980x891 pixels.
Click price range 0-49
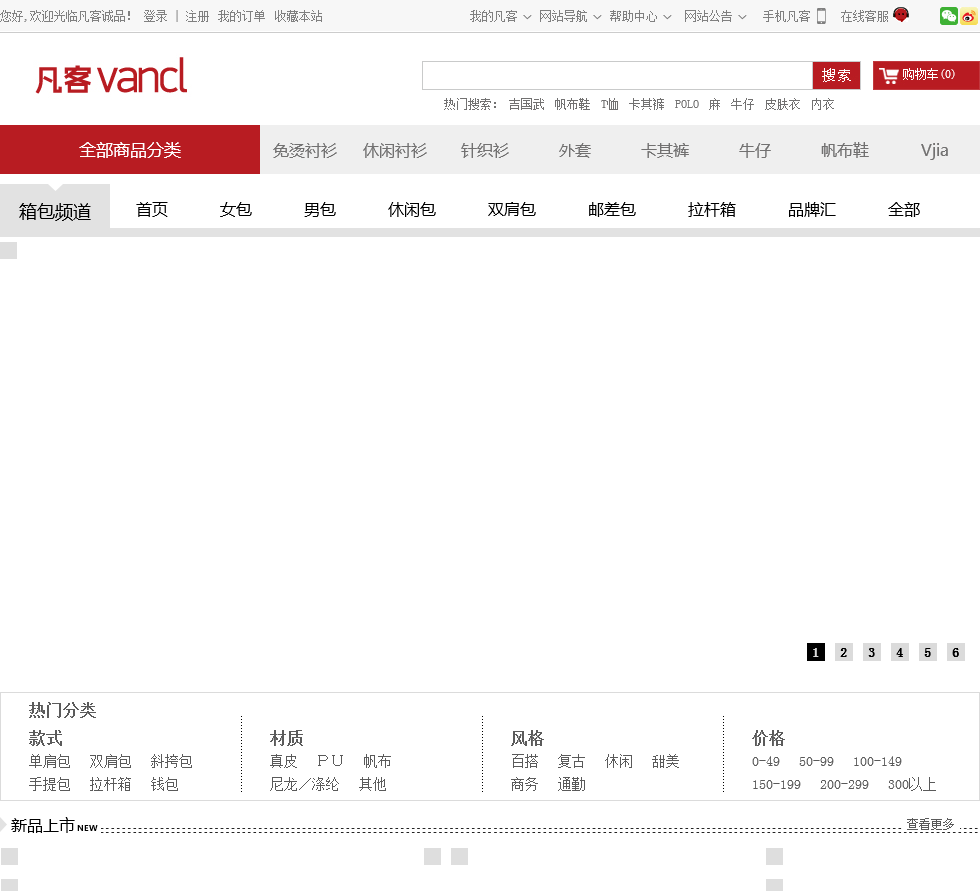click(766, 762)
